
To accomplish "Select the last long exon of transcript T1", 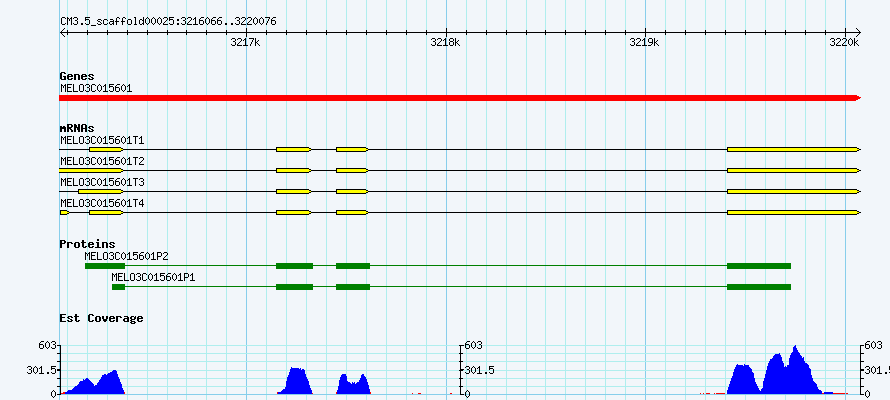I will (794, 149).
